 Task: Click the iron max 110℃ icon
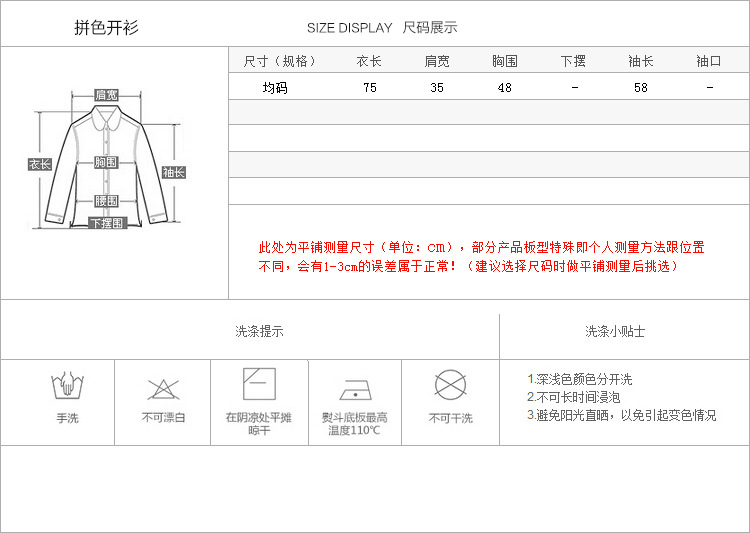354,389
